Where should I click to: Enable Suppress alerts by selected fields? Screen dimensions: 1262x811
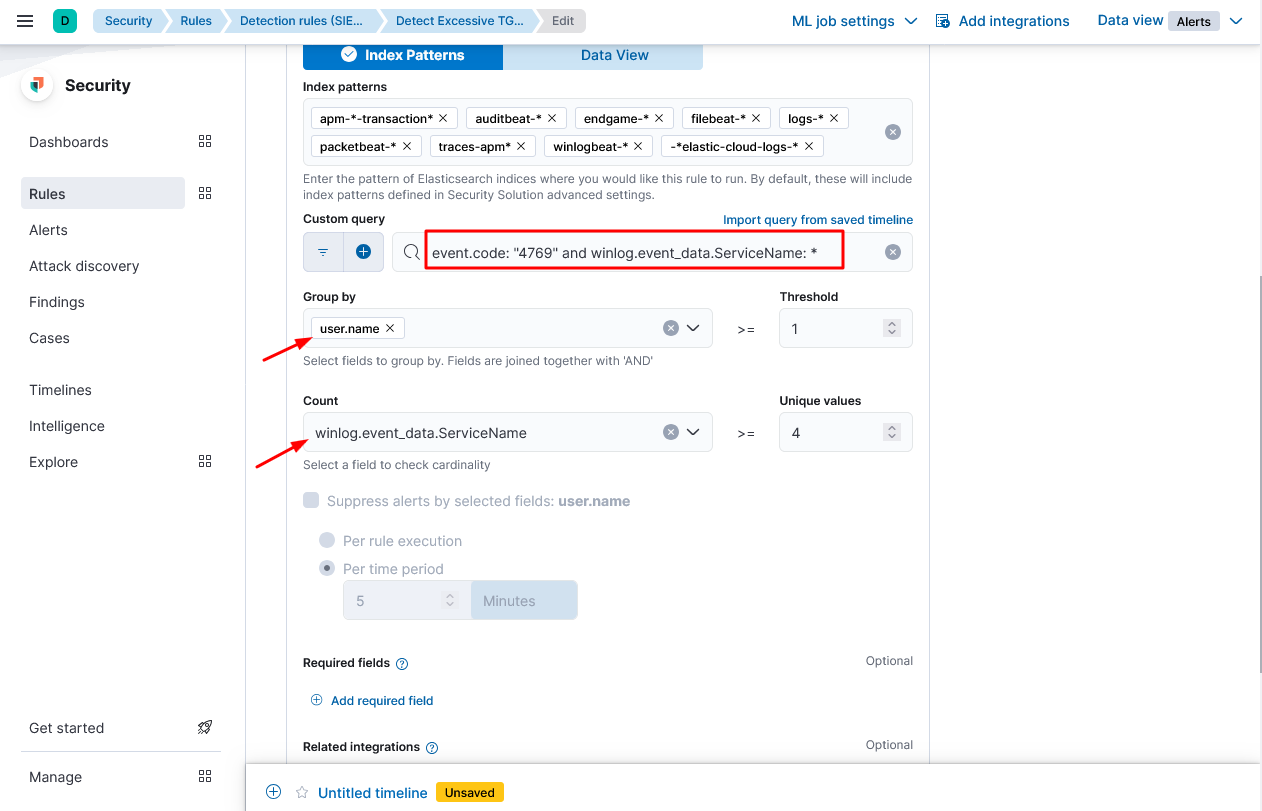click(311, 501)
